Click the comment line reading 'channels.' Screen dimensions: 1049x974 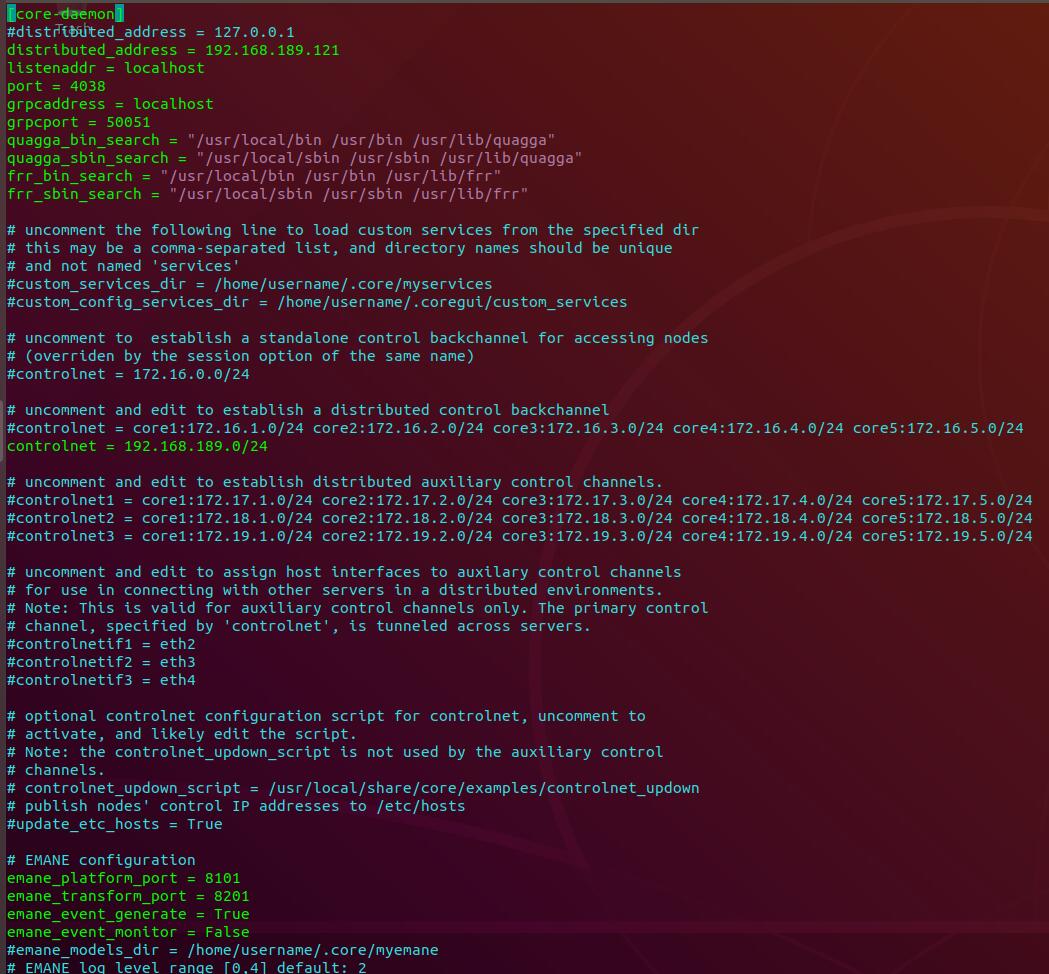56,771
